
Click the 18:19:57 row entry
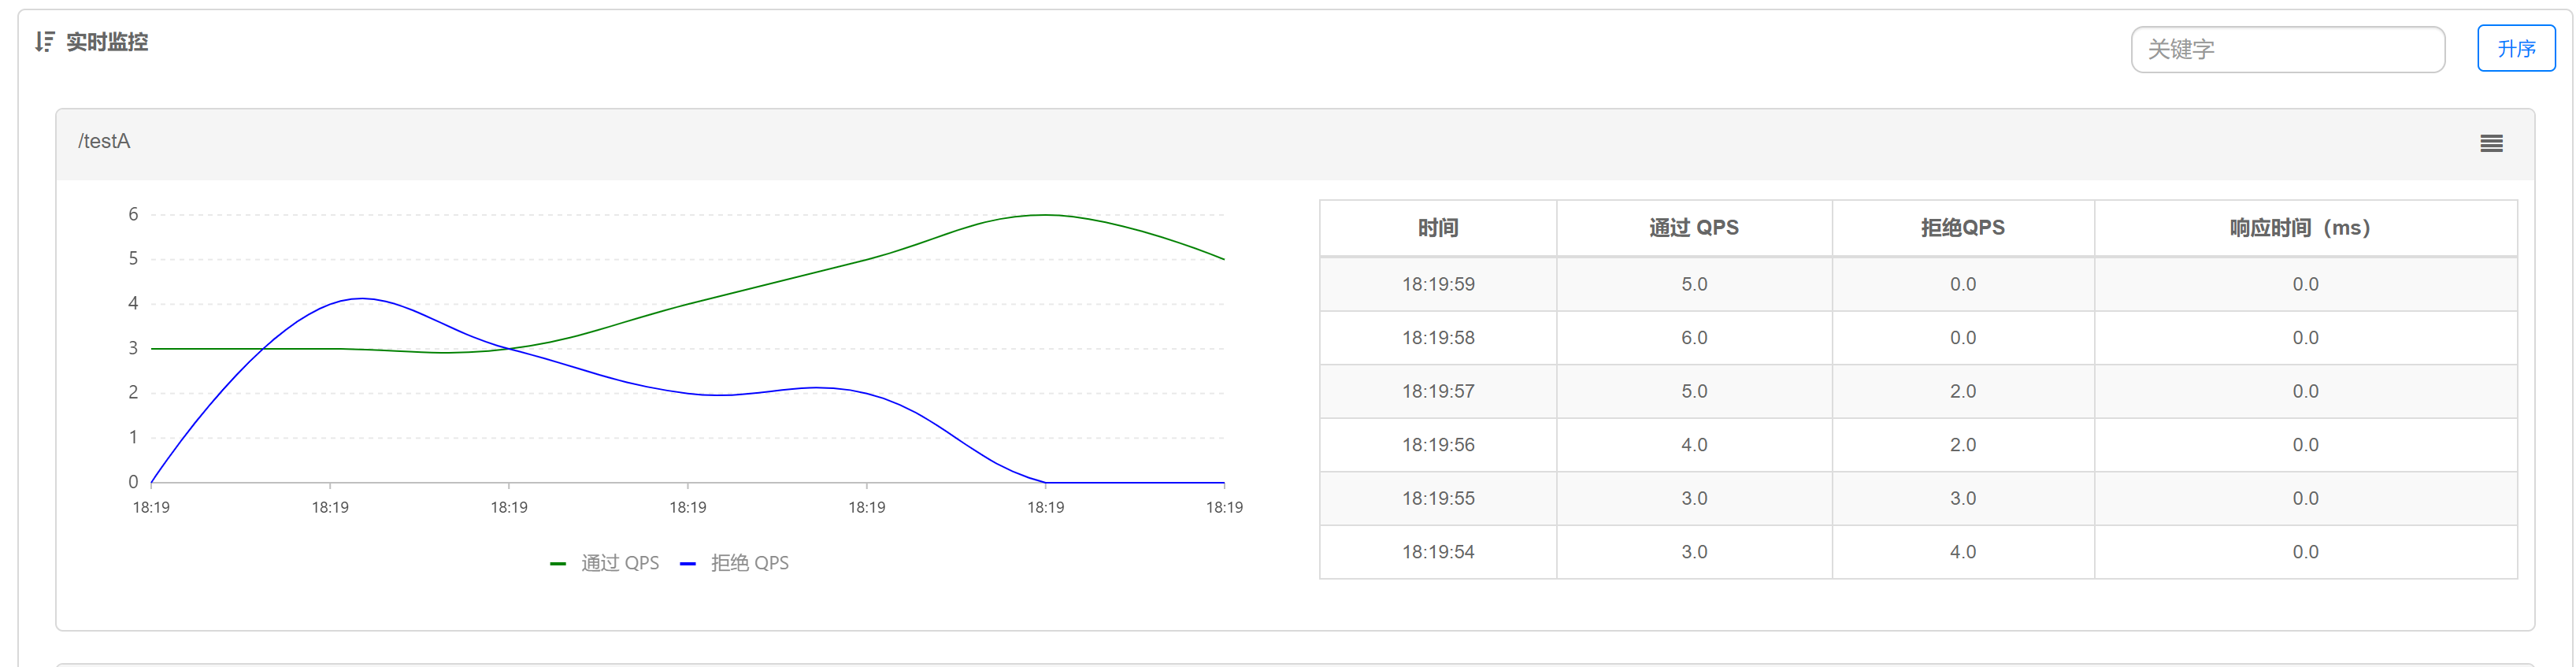click(1918, 391)
